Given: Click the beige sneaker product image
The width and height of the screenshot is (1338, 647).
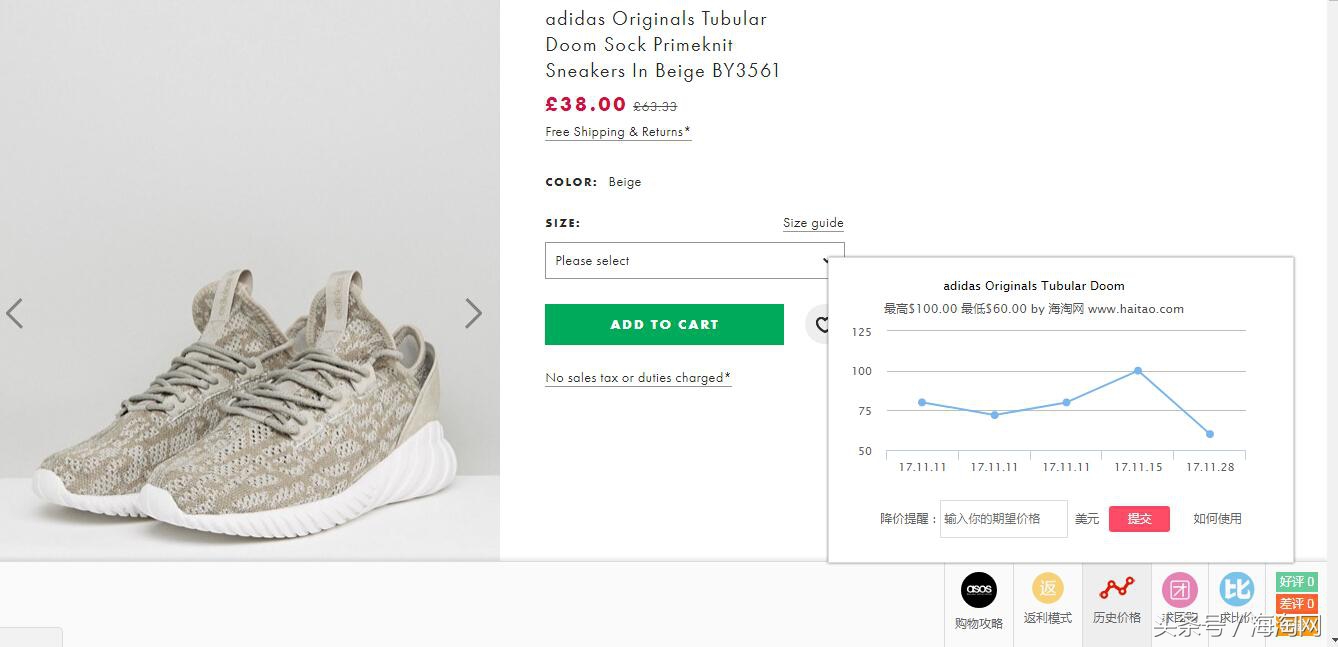Looking at the screenshot, I should (x=245, y=400).
